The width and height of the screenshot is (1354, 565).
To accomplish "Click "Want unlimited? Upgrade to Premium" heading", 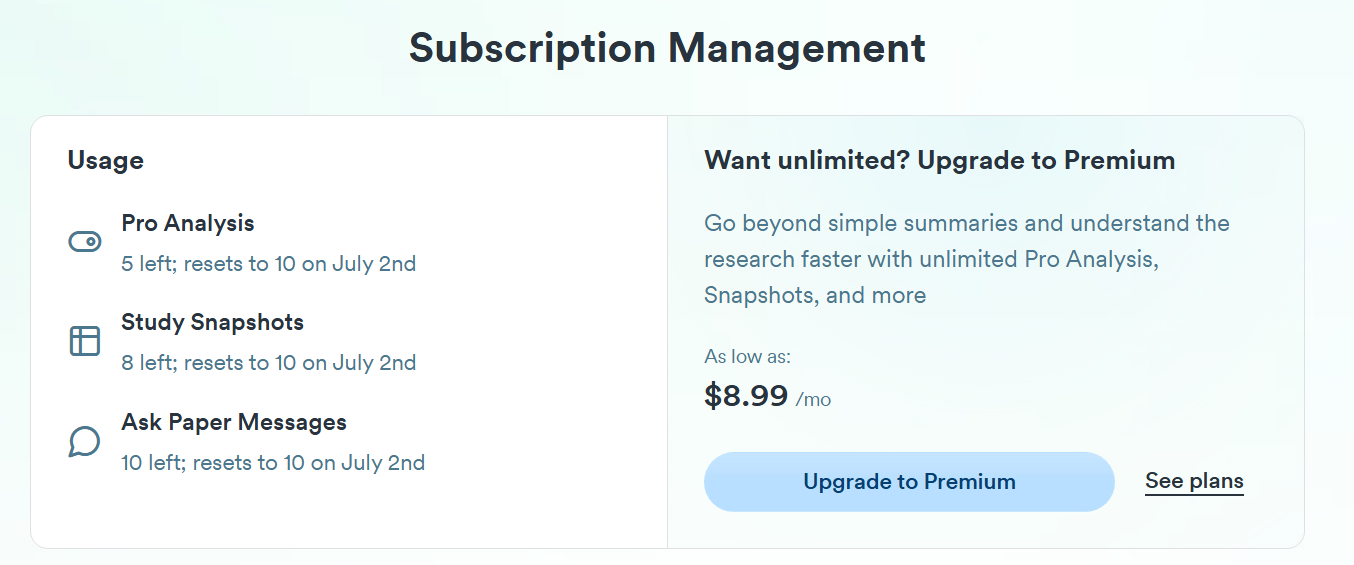I will click(x=939, y=160).
